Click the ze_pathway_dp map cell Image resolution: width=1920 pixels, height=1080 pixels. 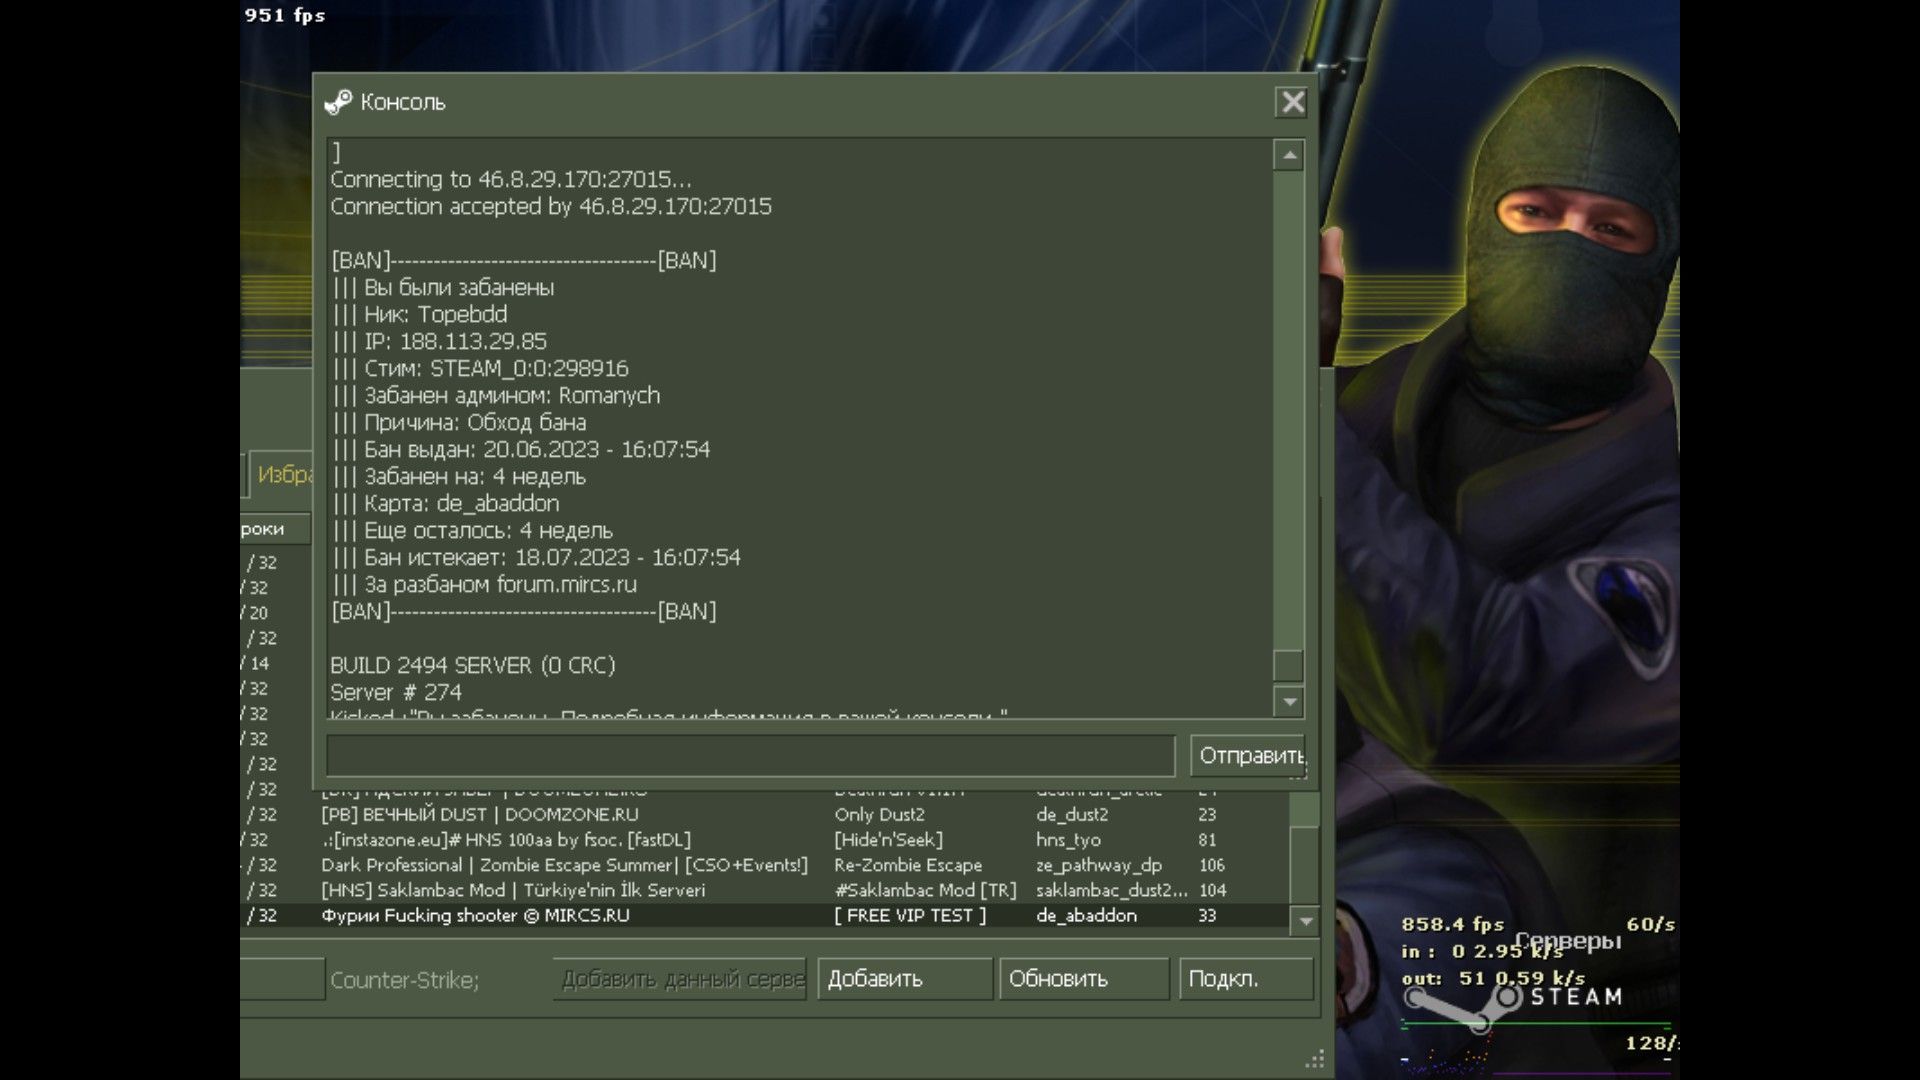tap(1098, 865)
